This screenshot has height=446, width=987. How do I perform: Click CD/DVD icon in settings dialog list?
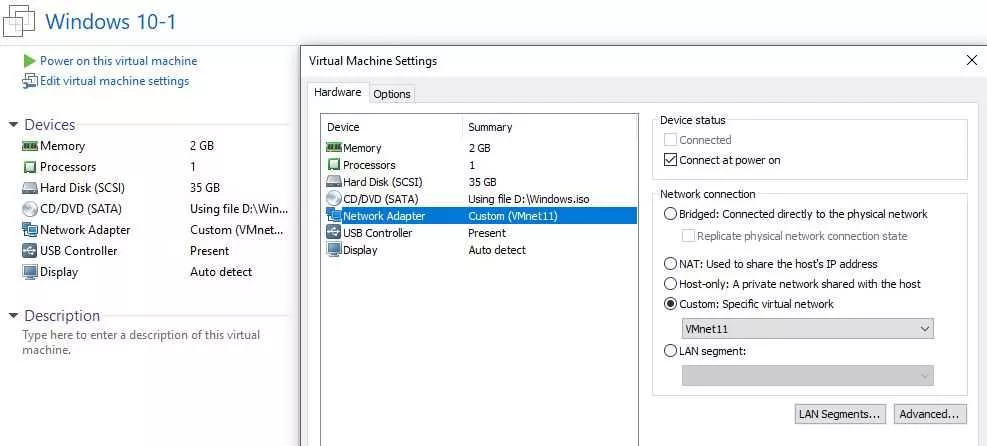(x=334, y=199)
